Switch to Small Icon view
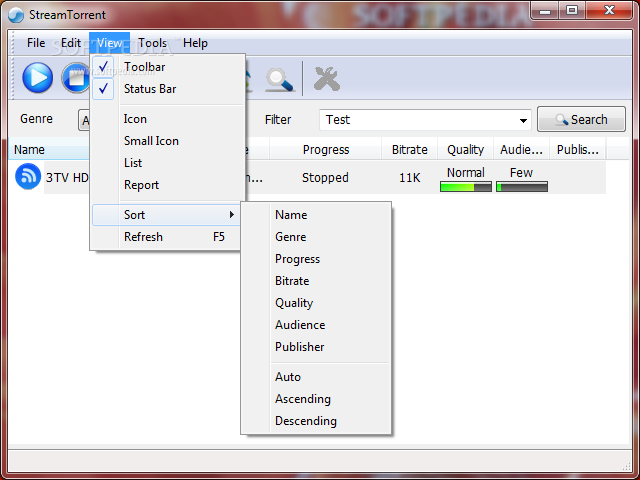This screenshot has width=640, height=480. 167,141
